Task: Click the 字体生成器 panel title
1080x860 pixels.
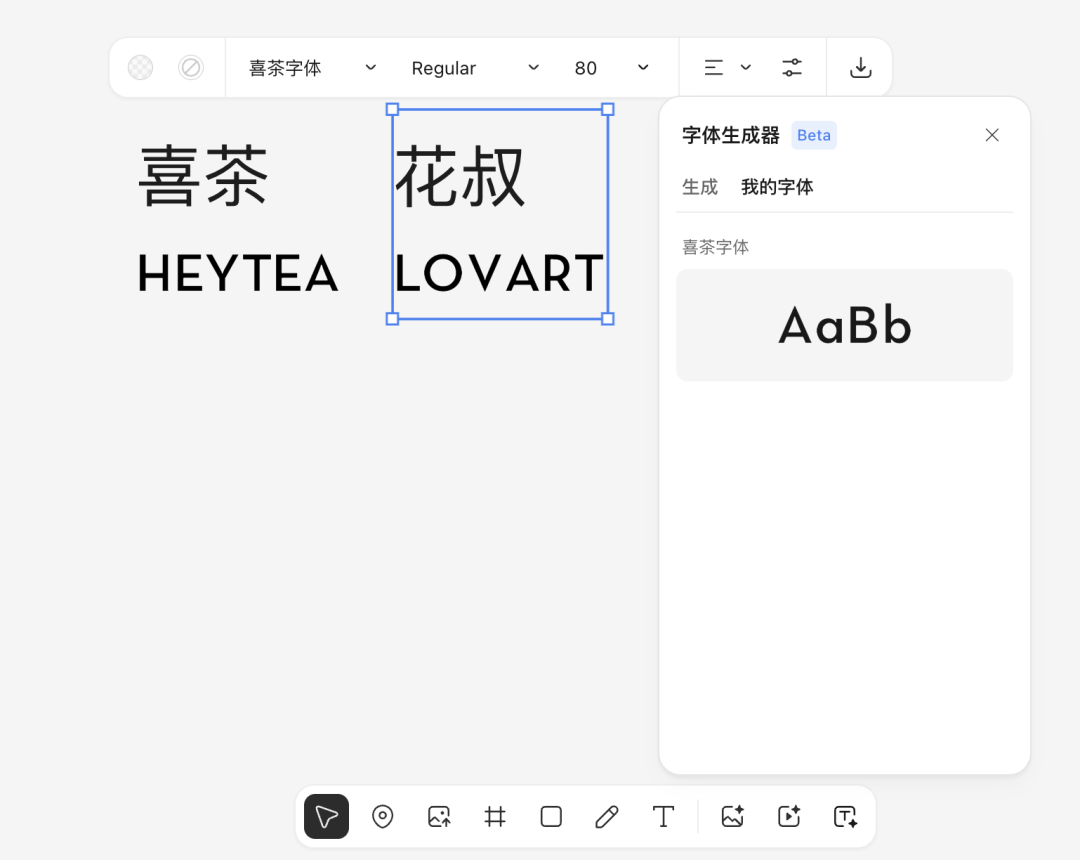Action: [730, 135]
